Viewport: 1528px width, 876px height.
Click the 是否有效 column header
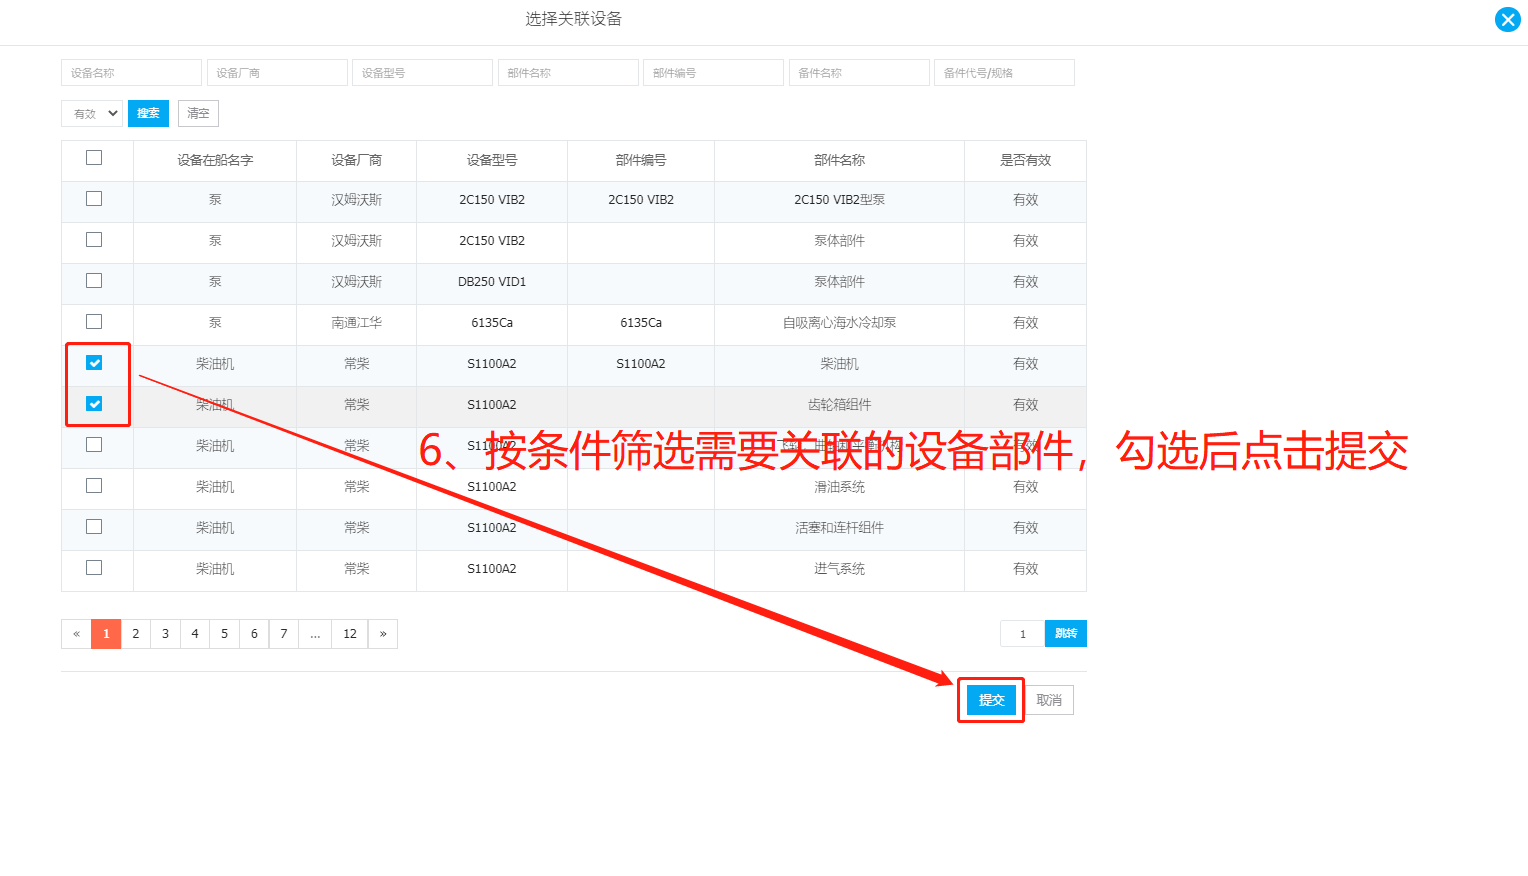[x=1026, y=160]
